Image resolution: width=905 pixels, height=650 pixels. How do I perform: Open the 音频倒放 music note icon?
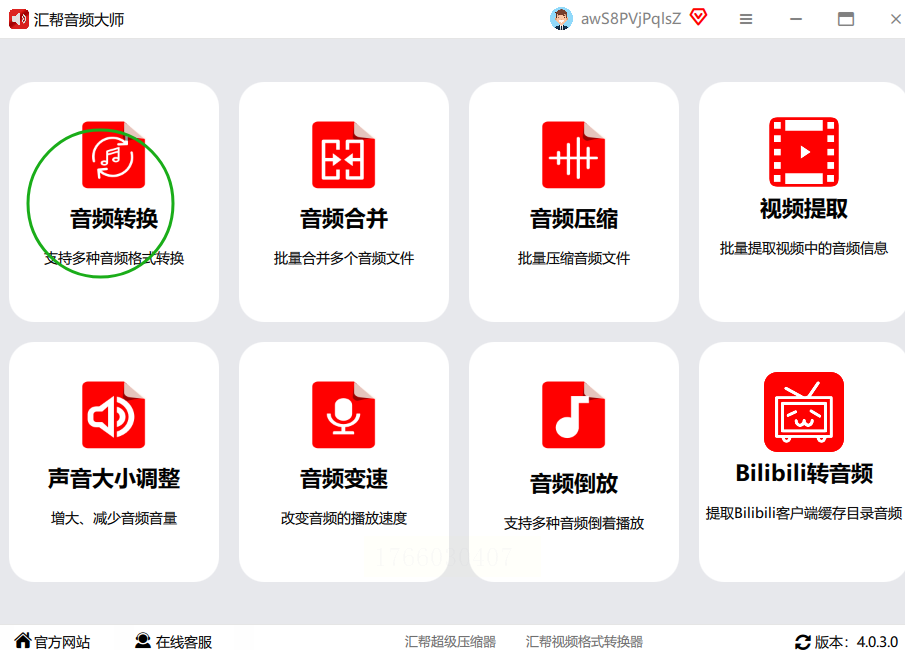point(573,414)
